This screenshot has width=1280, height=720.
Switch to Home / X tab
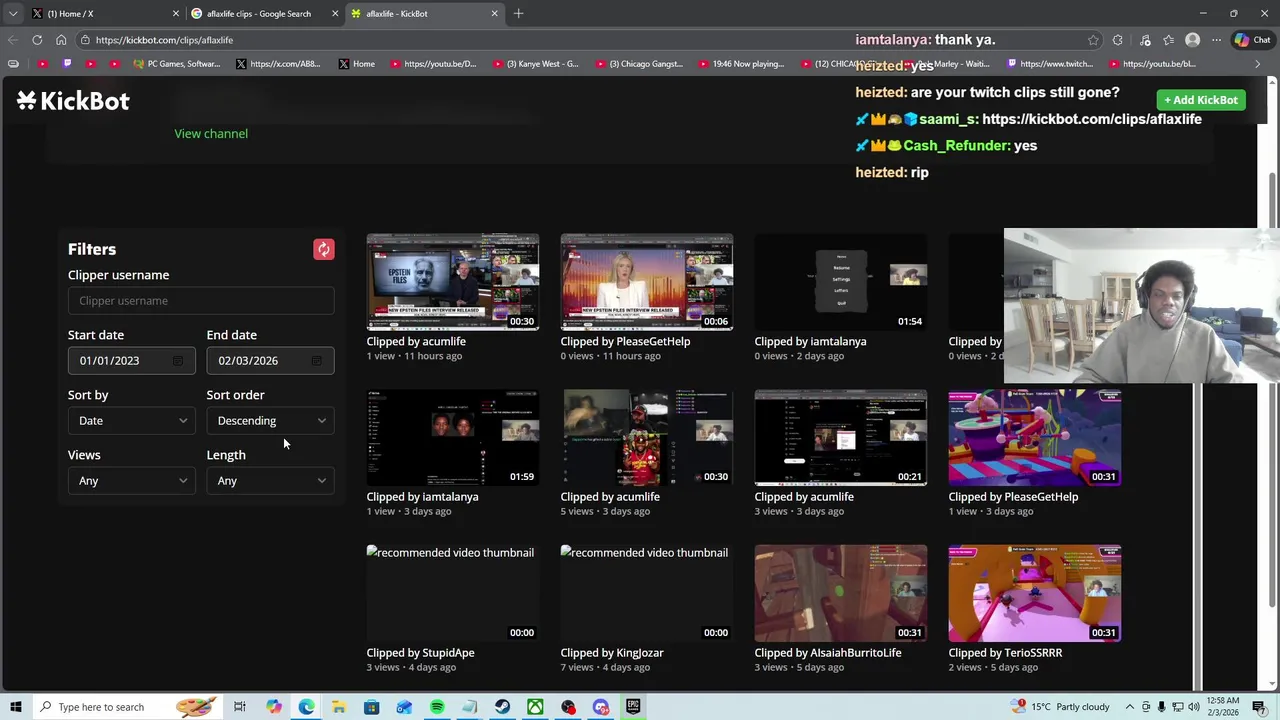click(x=107, y=14)
